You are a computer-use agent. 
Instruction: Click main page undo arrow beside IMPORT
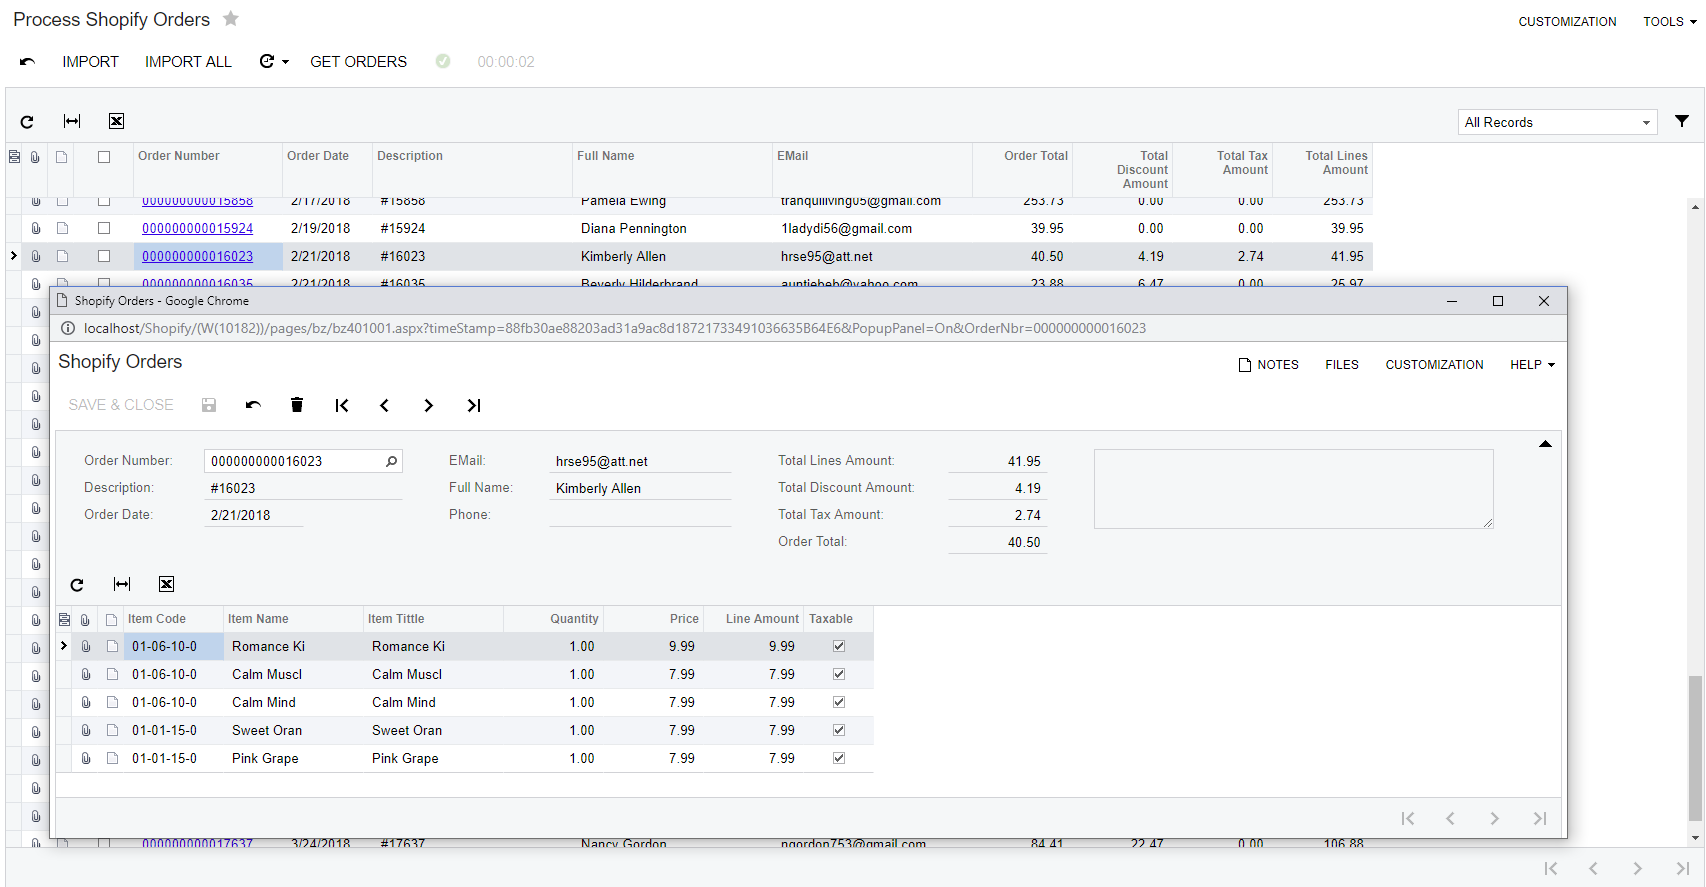pyautogui.click(x=27, y=62)
